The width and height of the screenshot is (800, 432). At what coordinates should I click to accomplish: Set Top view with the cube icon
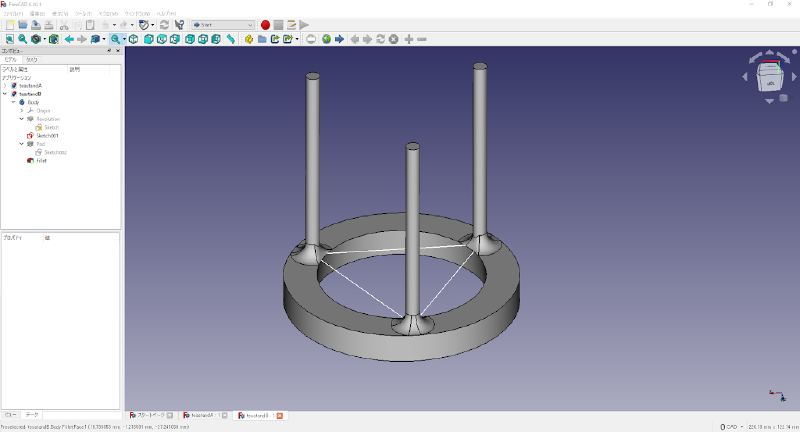click(162, 39)
